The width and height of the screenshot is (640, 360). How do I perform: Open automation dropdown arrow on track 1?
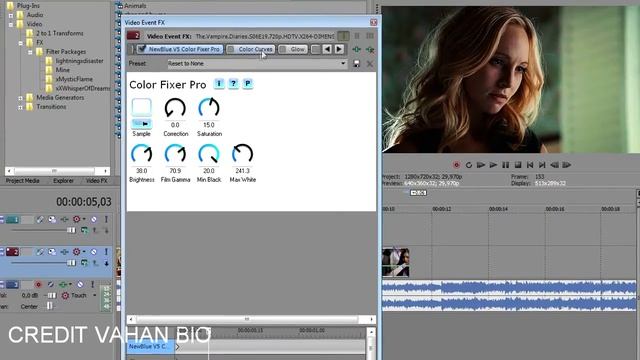[84, 220]
